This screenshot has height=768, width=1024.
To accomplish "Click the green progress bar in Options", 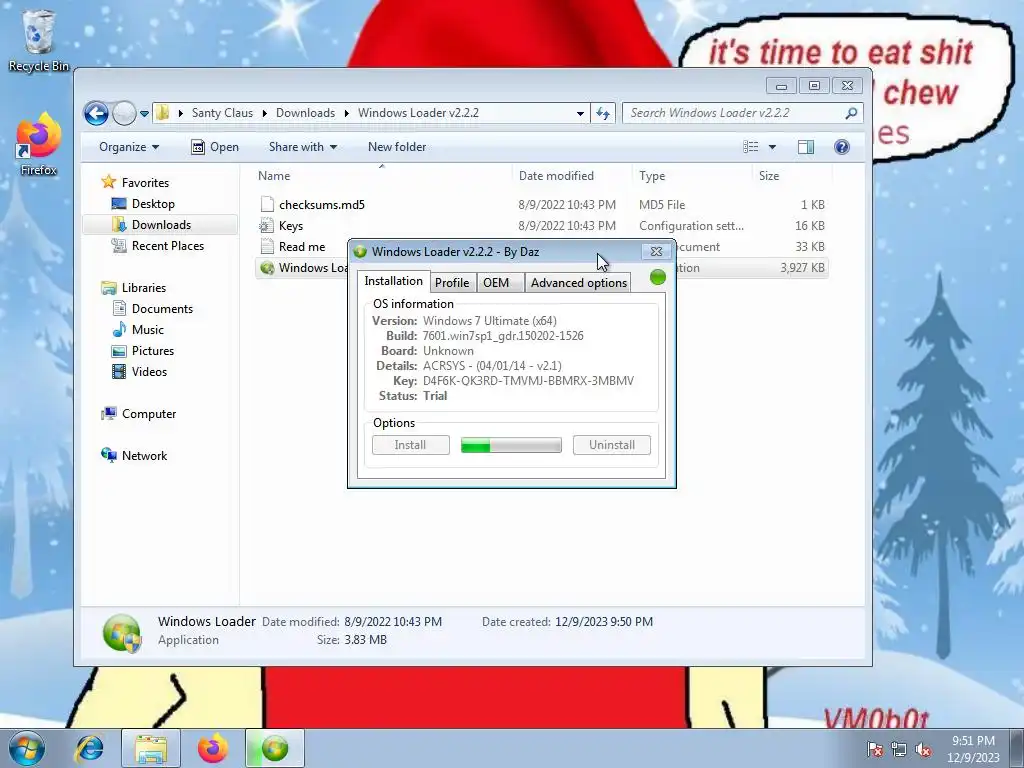I will coord(511,445).
